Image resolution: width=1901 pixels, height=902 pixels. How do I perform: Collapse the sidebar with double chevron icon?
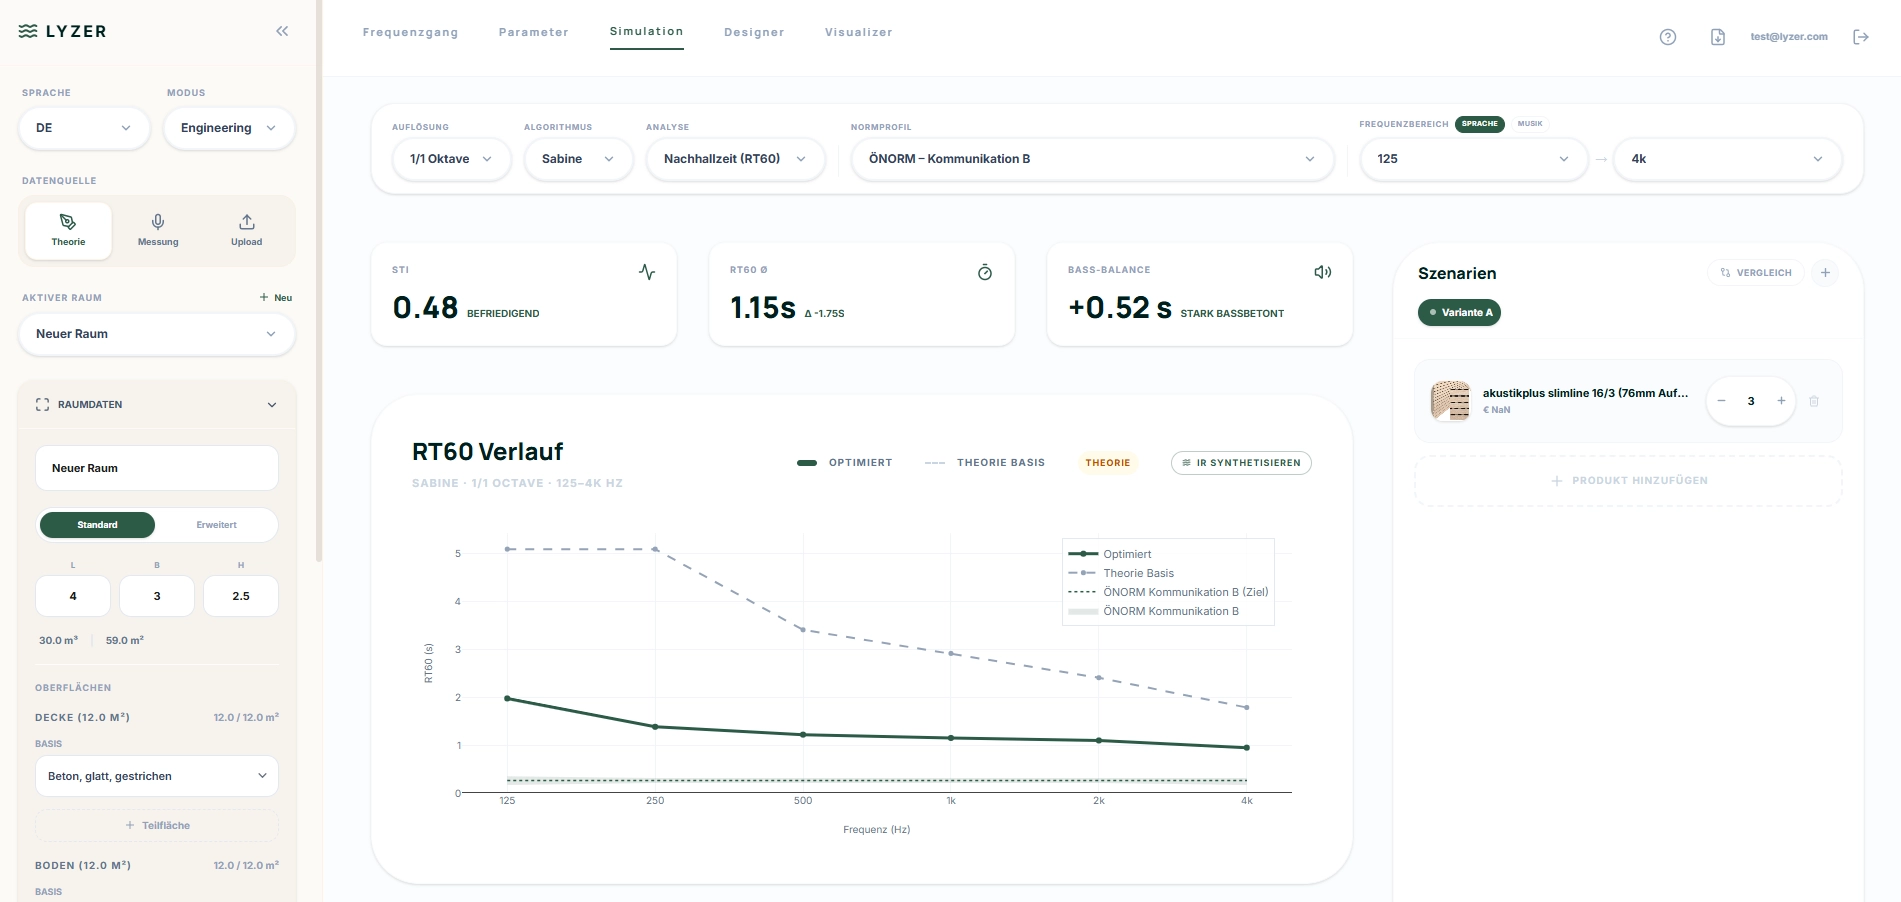click(282, 31)
